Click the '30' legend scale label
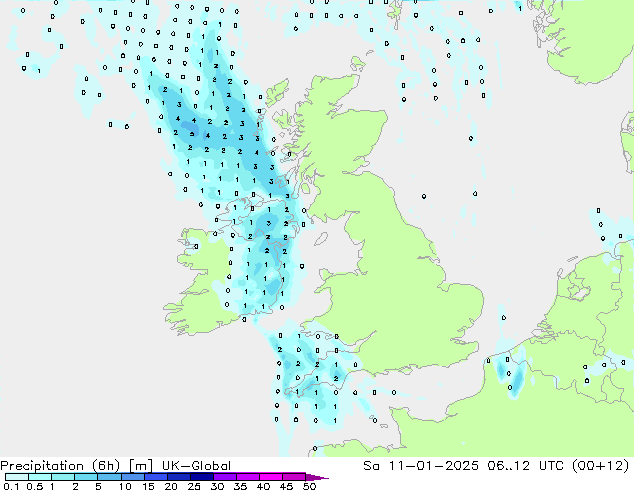The width and height of the screenshot is (634, 490). (x=217, y=486)
